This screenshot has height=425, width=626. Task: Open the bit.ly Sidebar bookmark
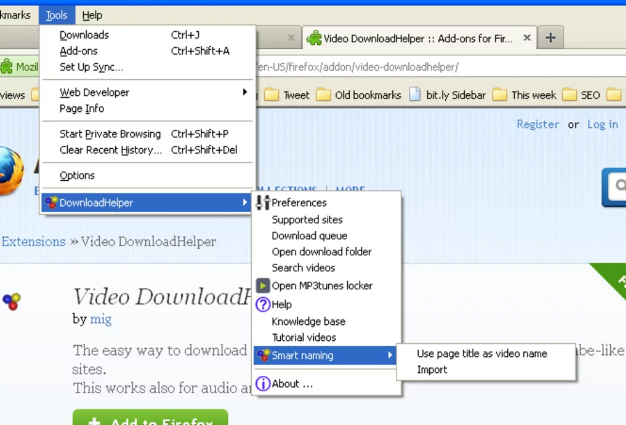pyautogui.click(x=447, y=95)
